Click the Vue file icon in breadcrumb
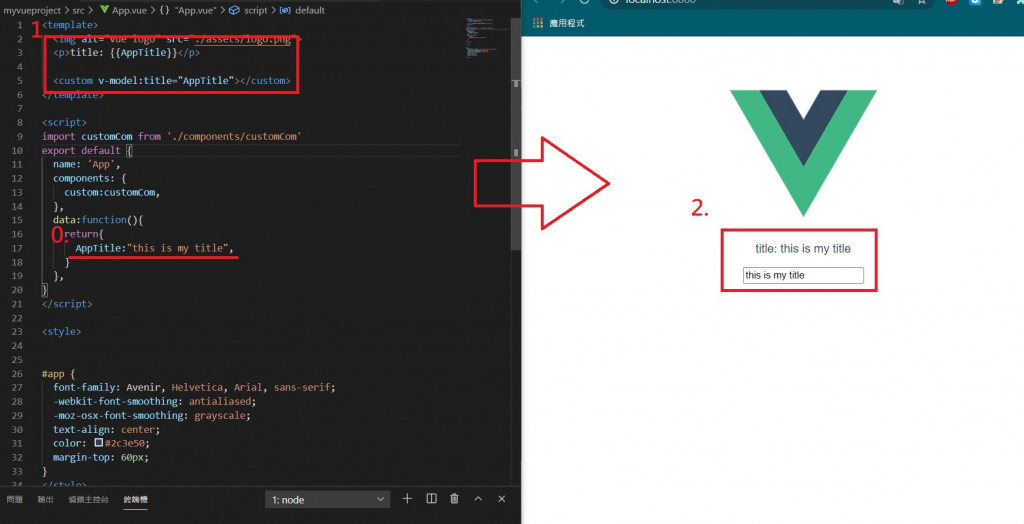 104,10
